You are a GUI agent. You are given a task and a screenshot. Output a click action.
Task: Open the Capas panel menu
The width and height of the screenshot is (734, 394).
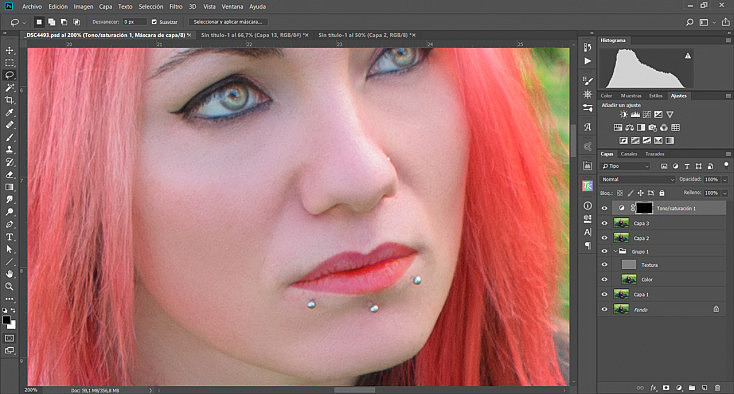point(728,154)
